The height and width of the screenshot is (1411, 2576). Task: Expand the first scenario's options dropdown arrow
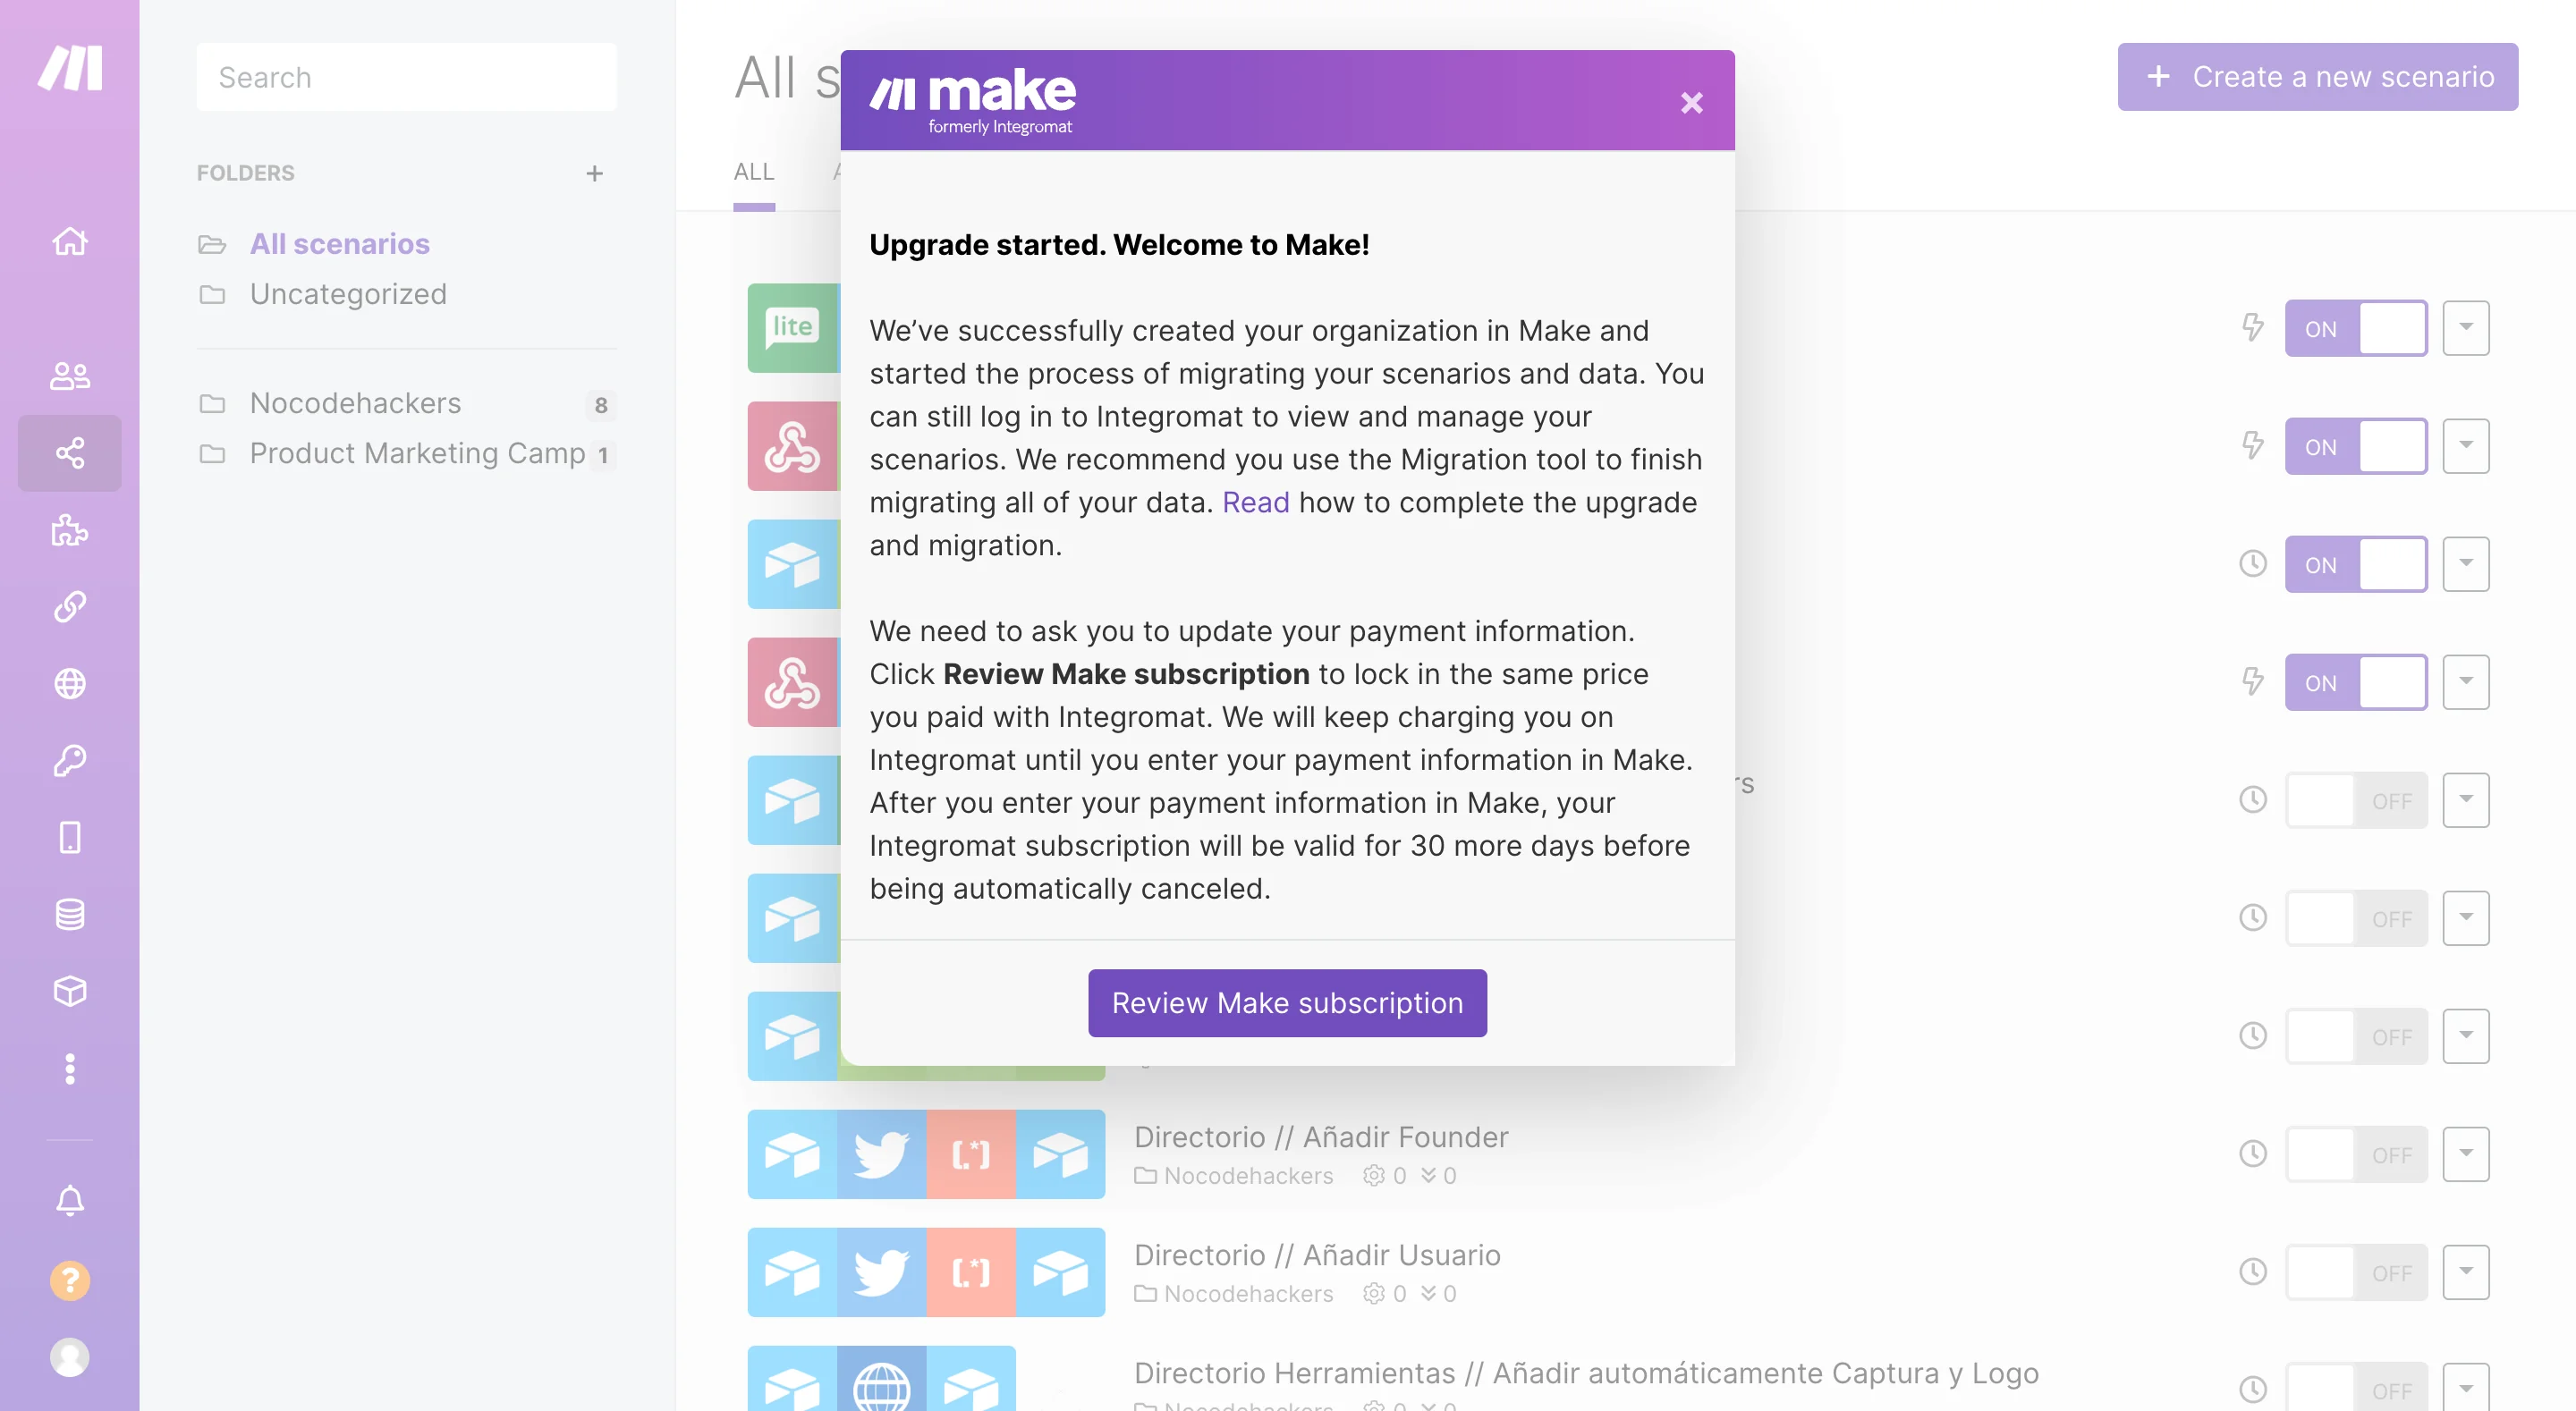pyautogui.click(x=2465, y=328)
